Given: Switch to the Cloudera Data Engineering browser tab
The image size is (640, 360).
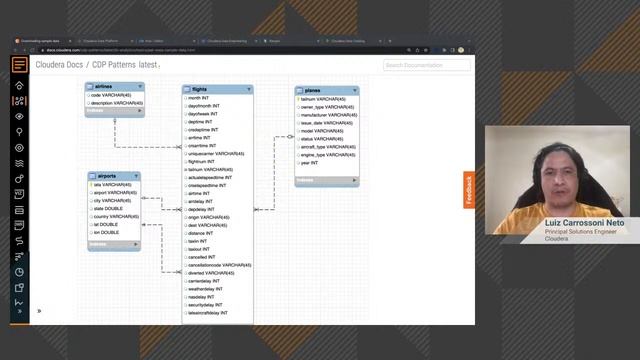Looking at the screenshot, I should click(x=228, y=41).
